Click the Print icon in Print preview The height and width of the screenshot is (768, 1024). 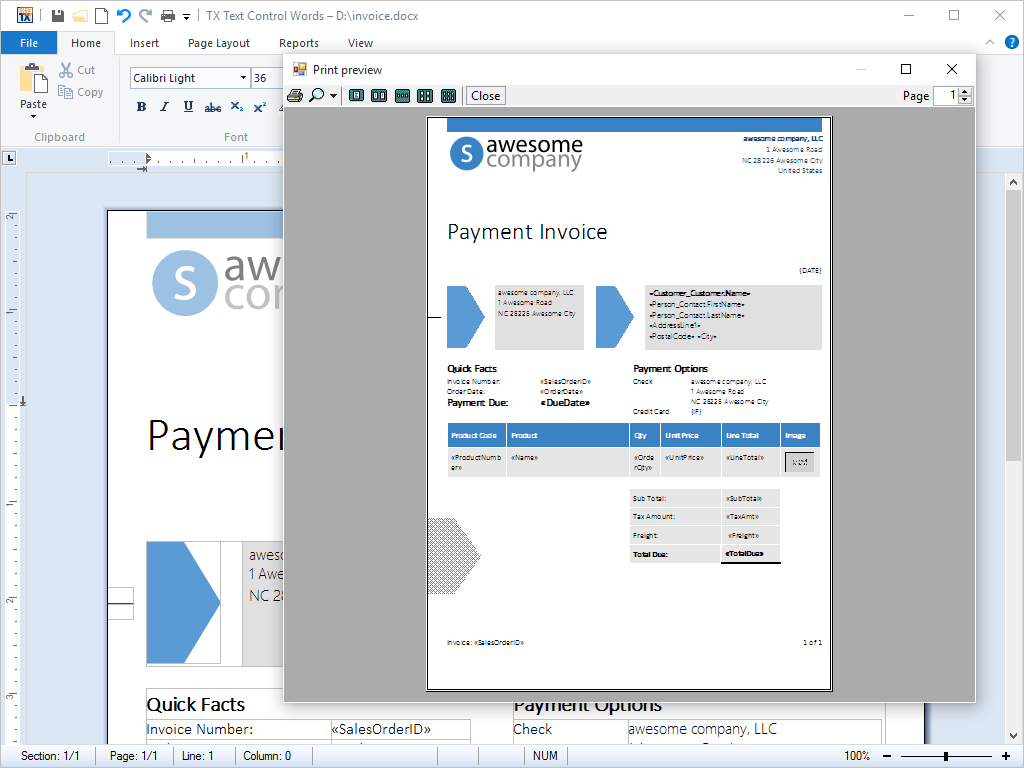click(x=295, y=96)
